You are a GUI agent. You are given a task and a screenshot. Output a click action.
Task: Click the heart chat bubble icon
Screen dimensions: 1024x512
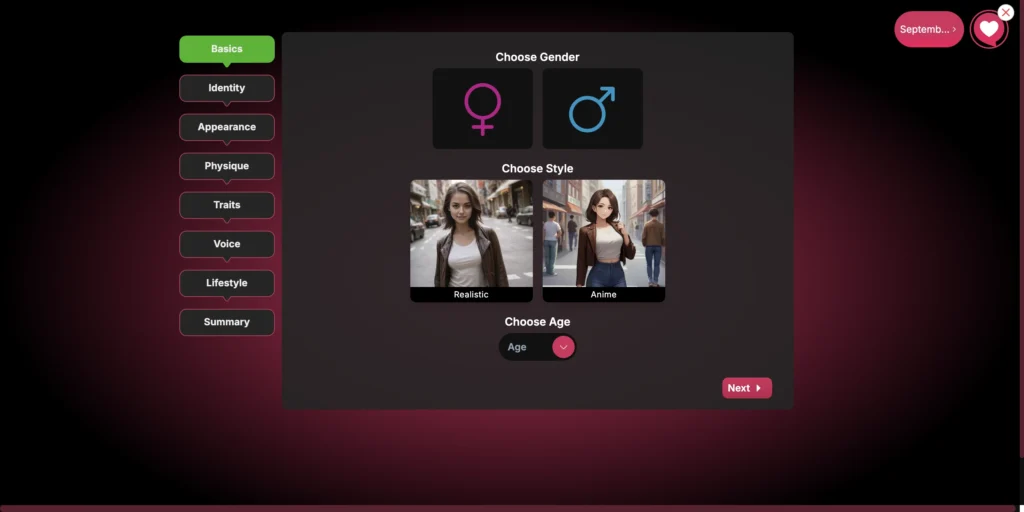[x=988, y=30]
